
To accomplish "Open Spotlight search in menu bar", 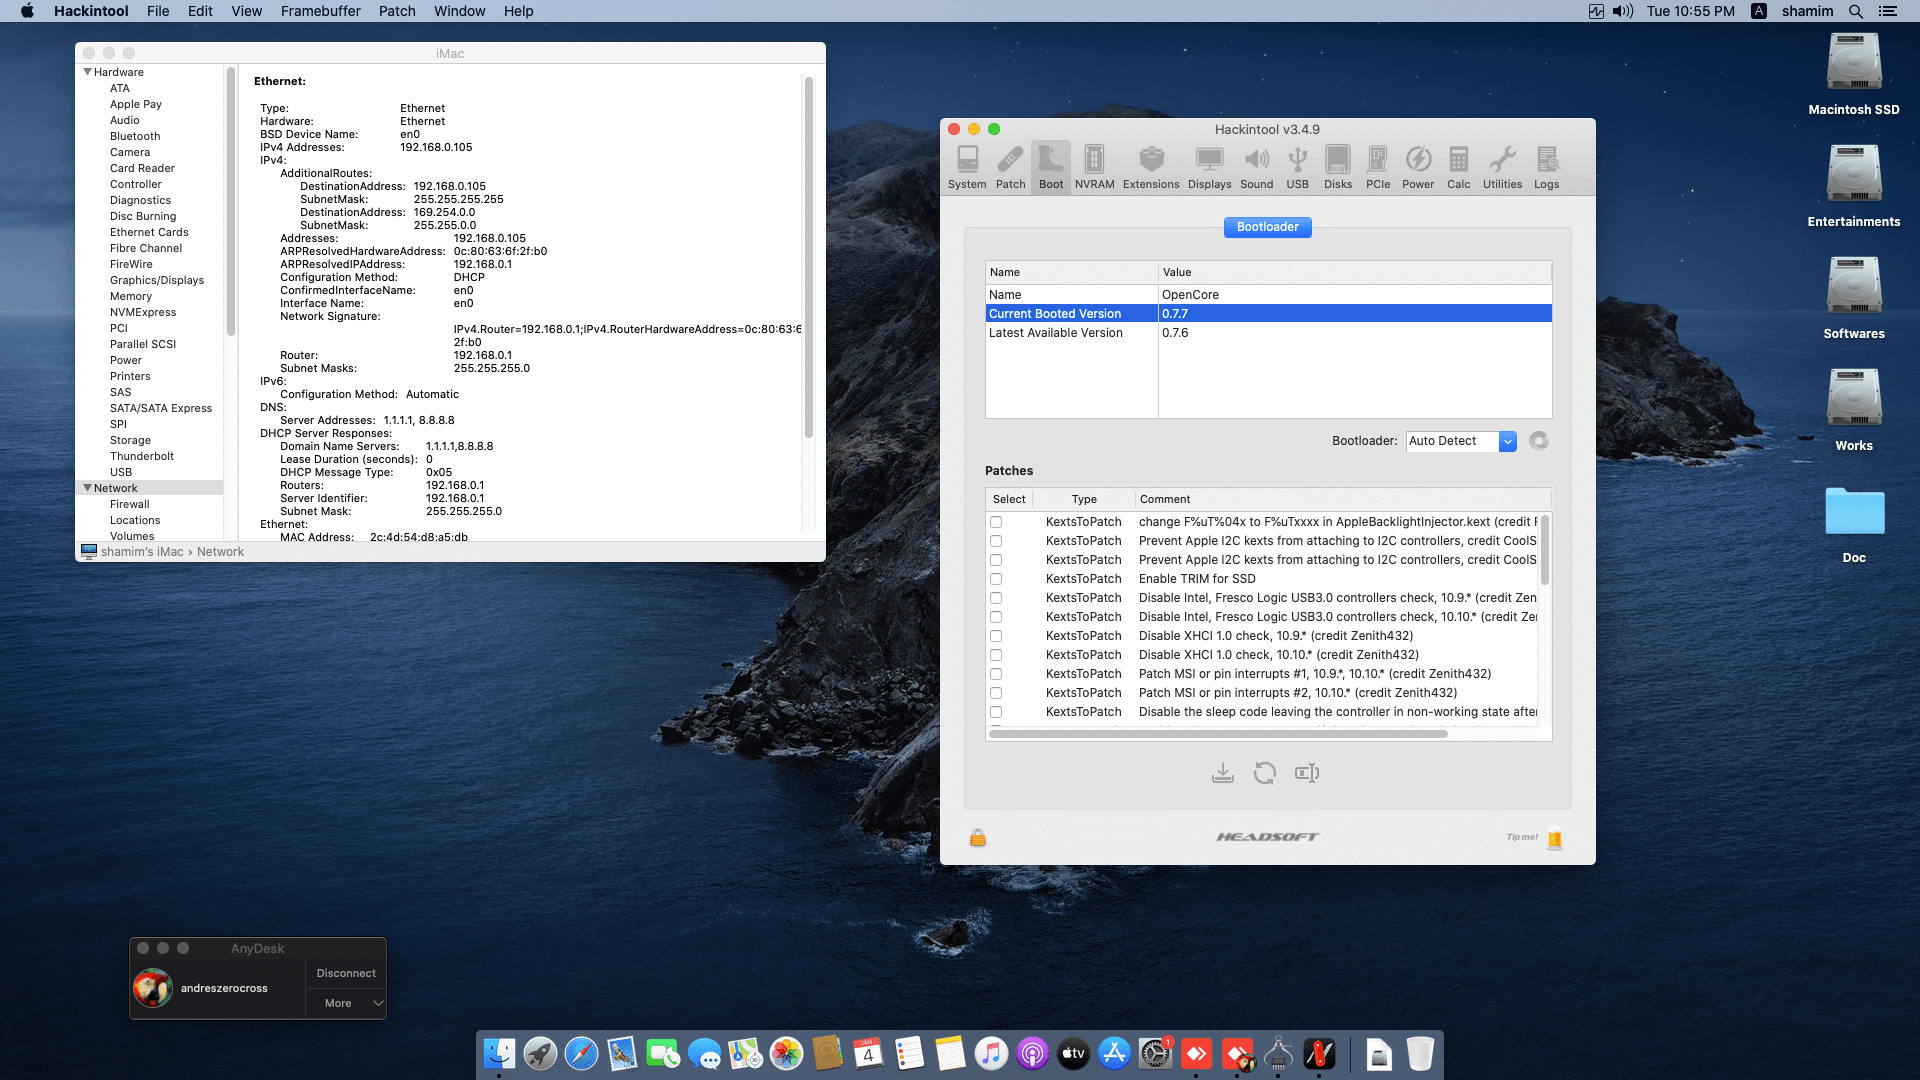I will tap(1855, 11).
